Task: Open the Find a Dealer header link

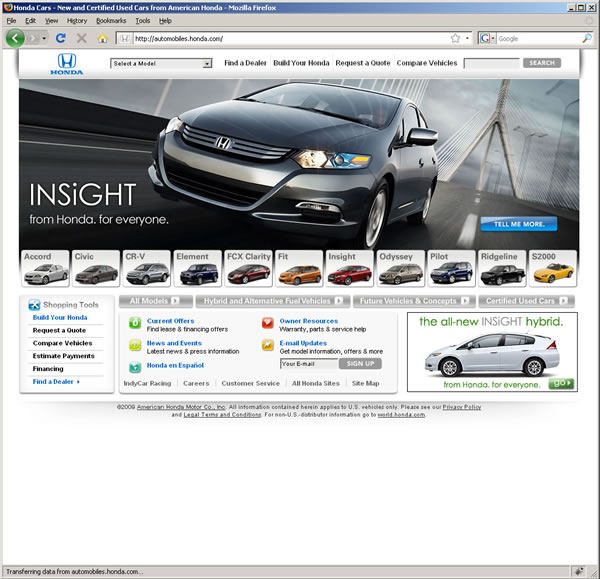Action: click(x=245, y=63)
